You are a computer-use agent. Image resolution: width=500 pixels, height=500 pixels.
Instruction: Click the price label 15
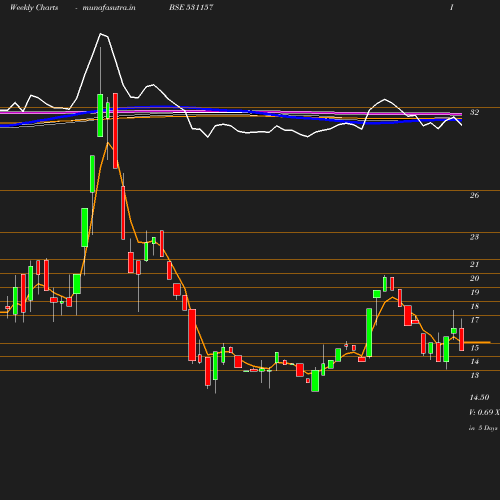coord(474,348)
